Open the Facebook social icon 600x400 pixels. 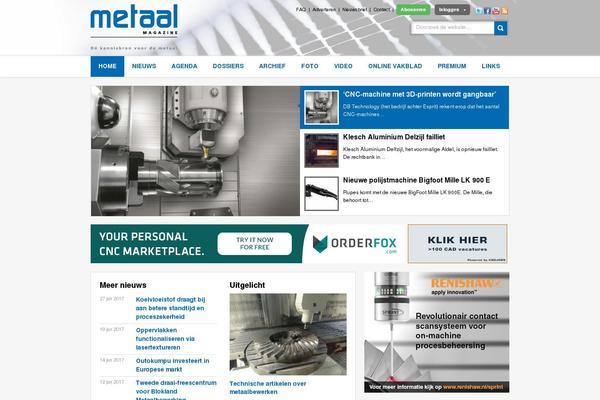pyautogui.click(x=487, y=11)
